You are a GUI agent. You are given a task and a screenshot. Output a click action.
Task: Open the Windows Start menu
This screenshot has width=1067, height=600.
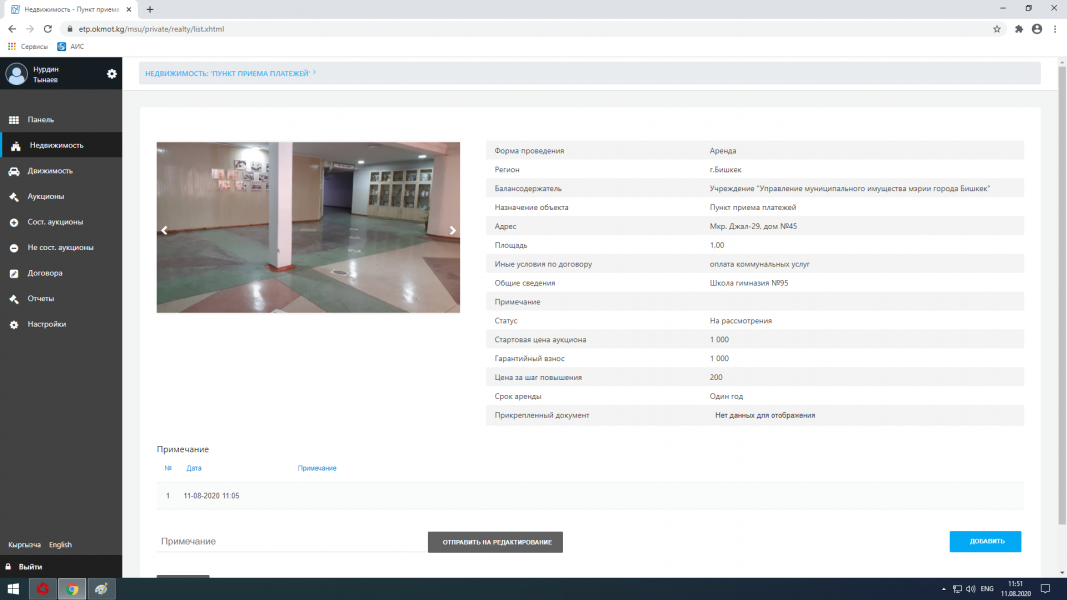(14, 589)
